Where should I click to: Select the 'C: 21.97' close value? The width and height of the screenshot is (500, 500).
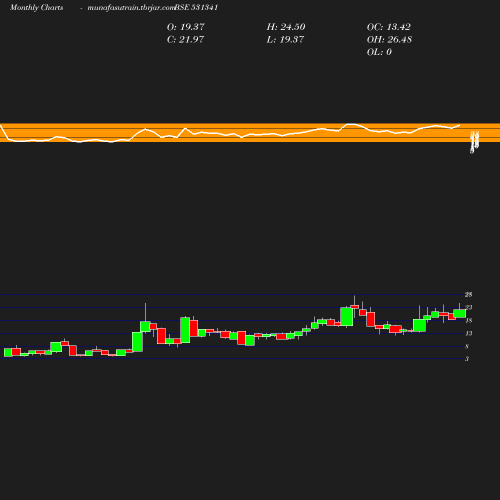pos(185,40)
